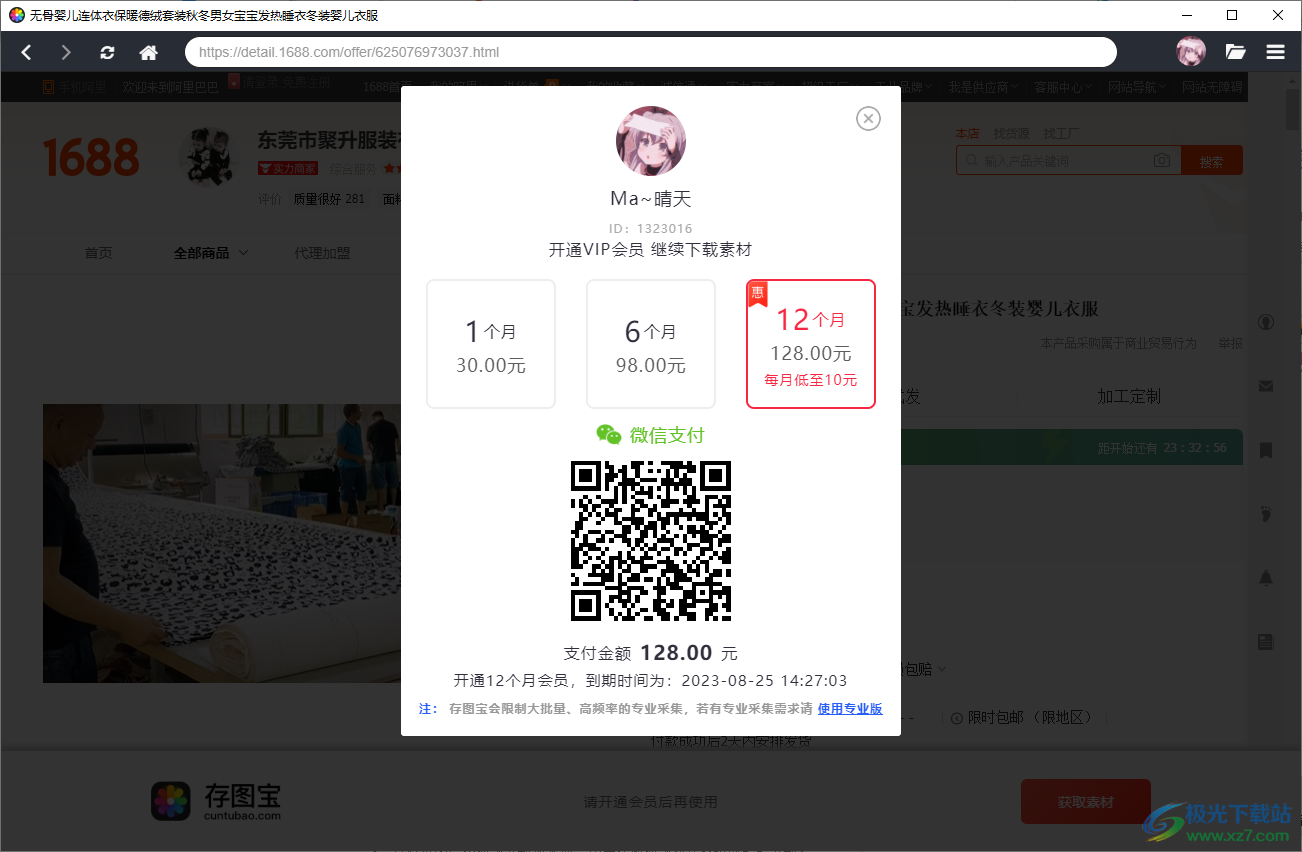Select the 找货源 search scope
The width and height of the screenshot is (1302, 852).
[1011, 133]
